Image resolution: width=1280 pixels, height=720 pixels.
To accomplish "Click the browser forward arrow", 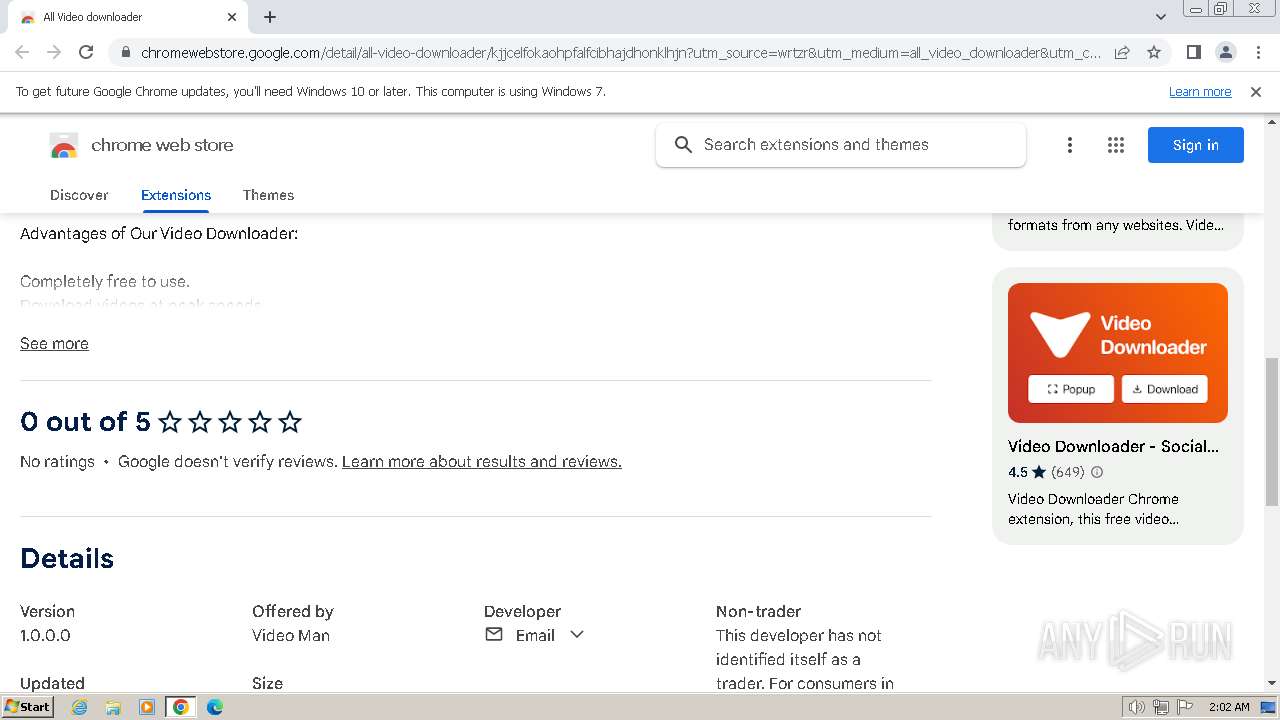I will pyautogui.click(x=54, y=52).
